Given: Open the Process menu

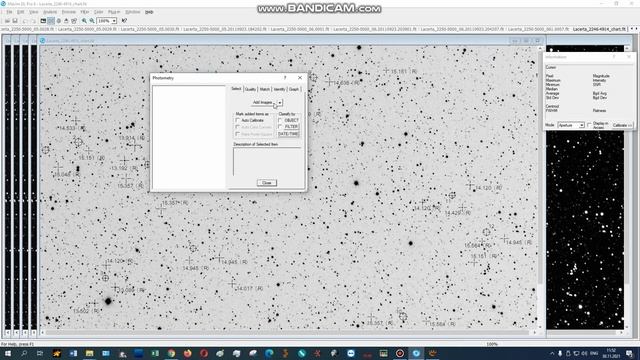Looking at the screenshot, I should coord(69,12).
